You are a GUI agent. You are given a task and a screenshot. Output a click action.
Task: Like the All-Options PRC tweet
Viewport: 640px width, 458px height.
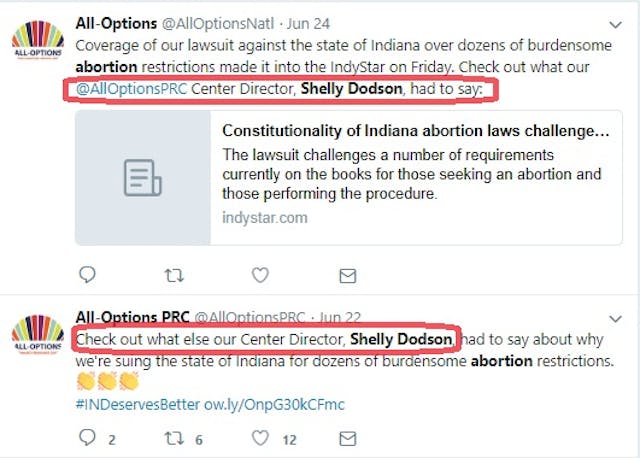(260, 437)
